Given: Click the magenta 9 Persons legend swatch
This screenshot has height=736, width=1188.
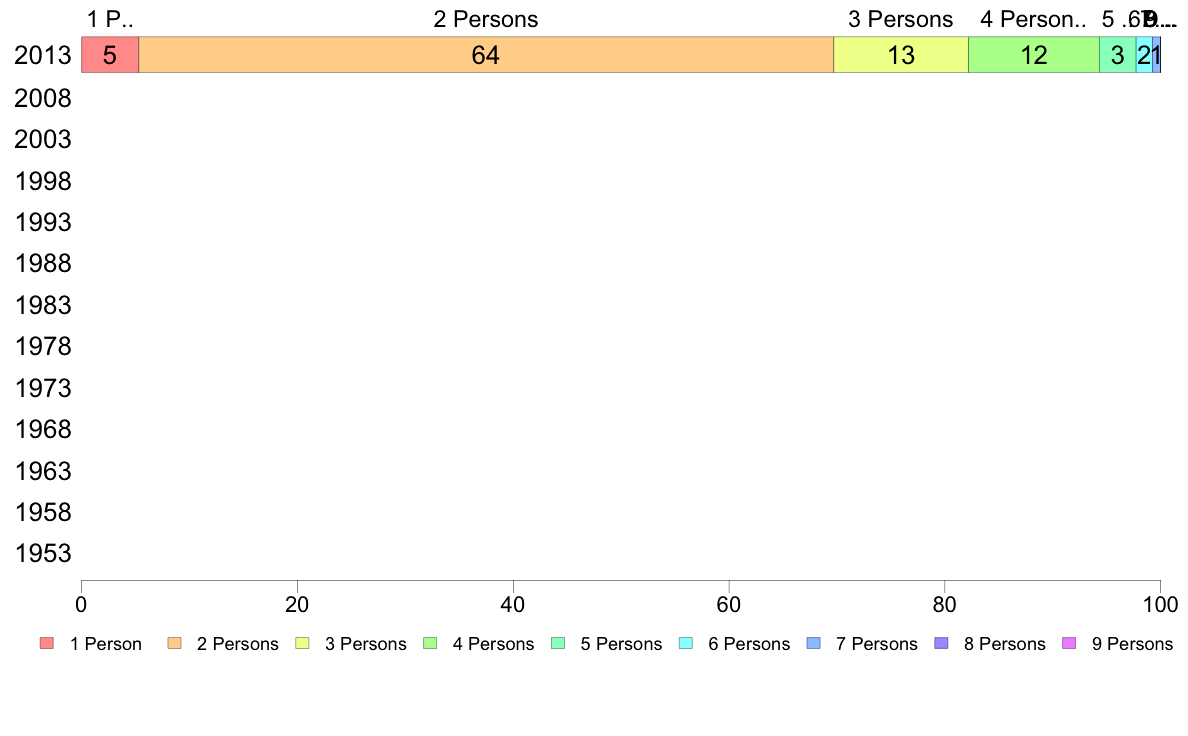Looking at the screenshot, I should pos(1069,644).
